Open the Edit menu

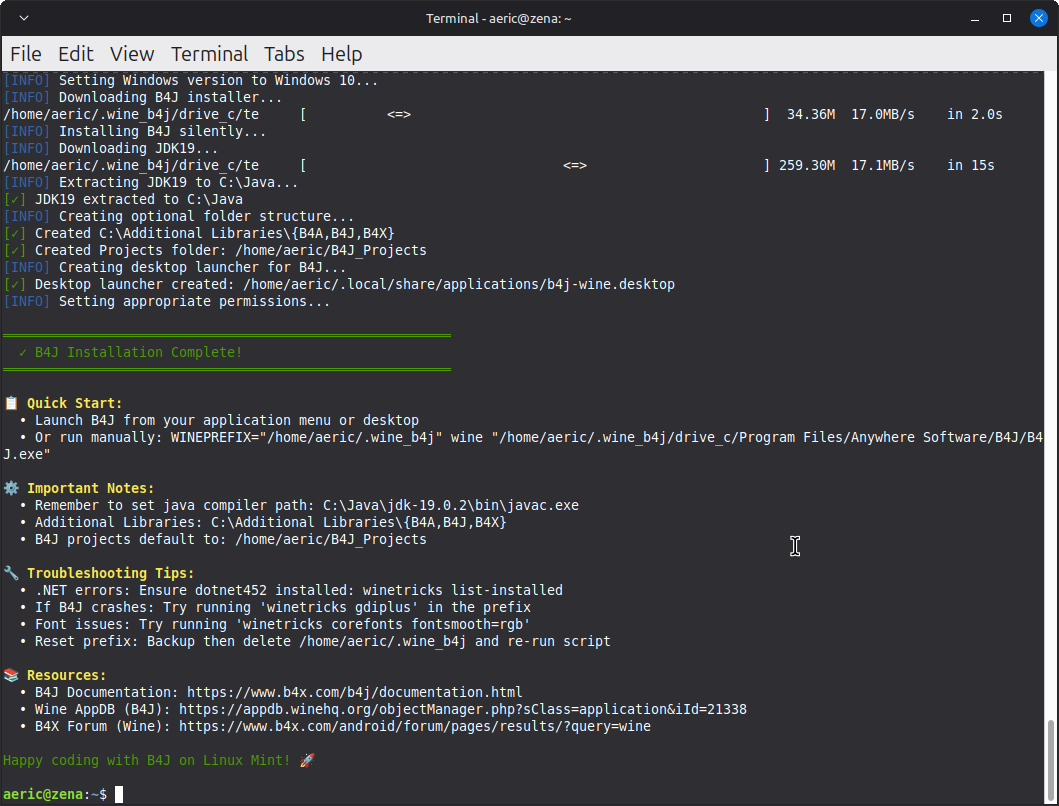pos(76,54)
